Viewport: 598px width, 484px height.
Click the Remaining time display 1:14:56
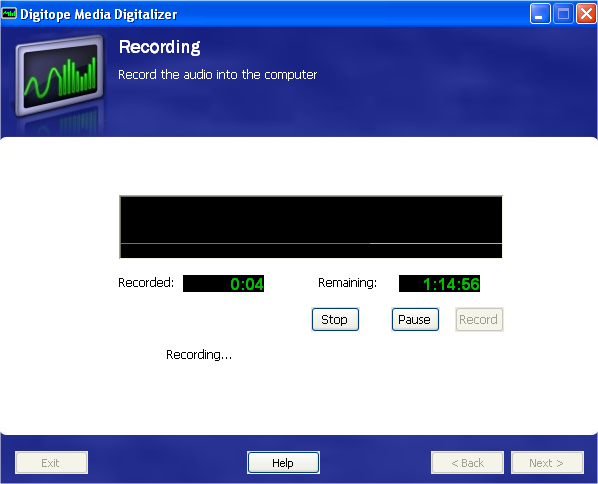point(439,283)
